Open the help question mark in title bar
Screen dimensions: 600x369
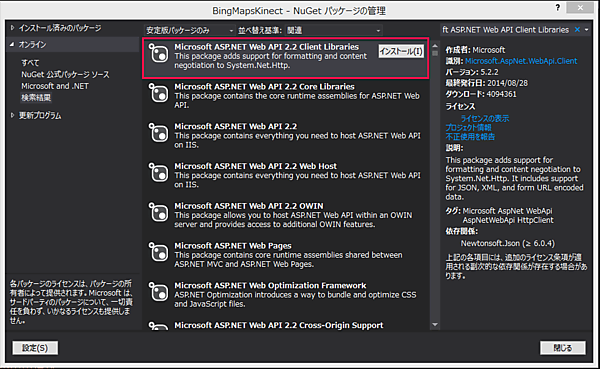pyautogui.click(x=558, y=7)
